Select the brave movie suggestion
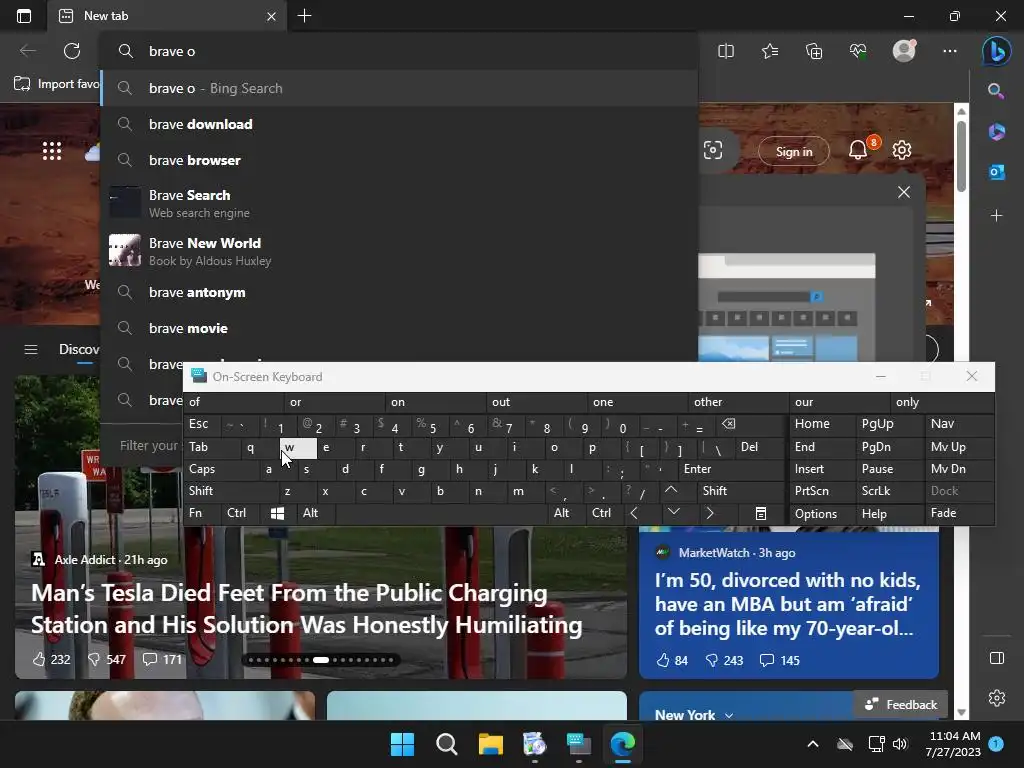 click(x=400, y=328)
